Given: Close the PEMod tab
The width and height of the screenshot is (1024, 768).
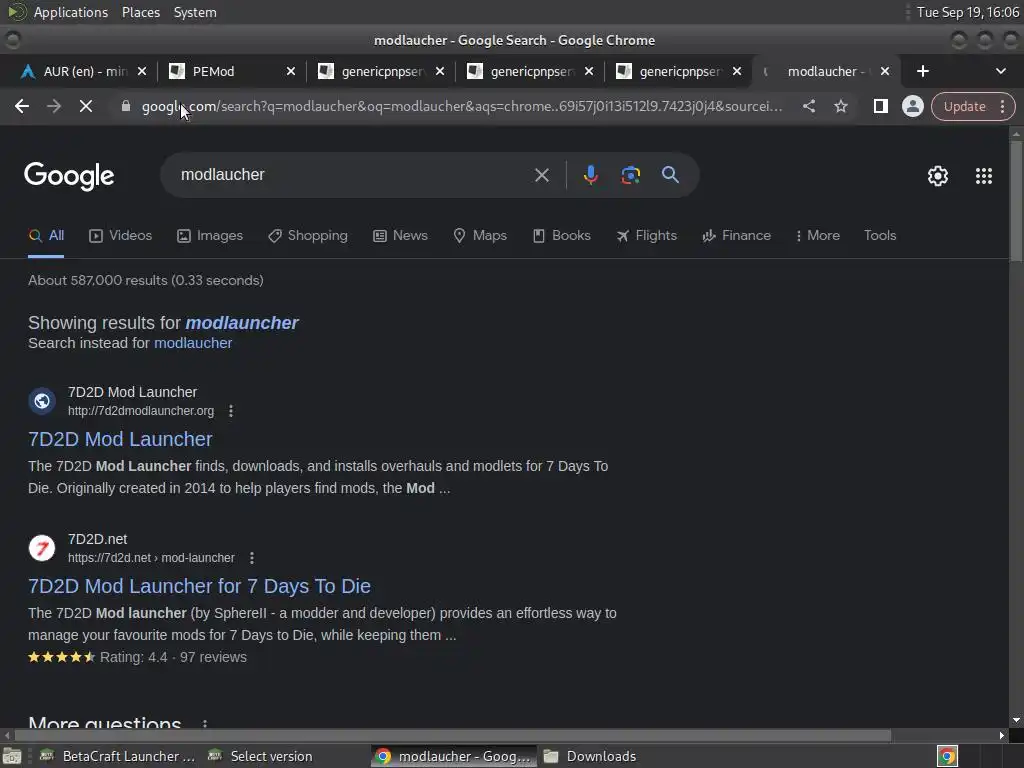Looking at the screenshot, I should coord(291,71).
